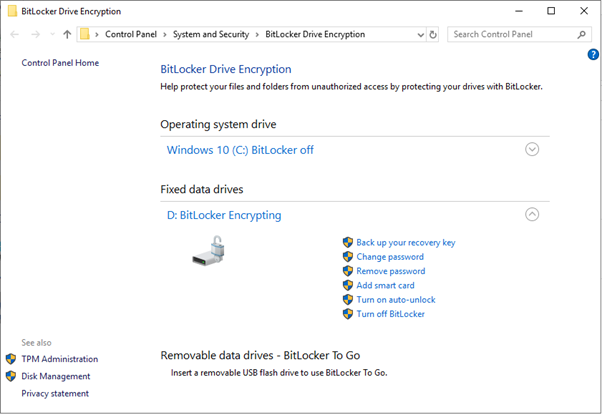602x415 pixels.
Task: Select System and Security in the breadcrumb
Action: click(211, 35)
